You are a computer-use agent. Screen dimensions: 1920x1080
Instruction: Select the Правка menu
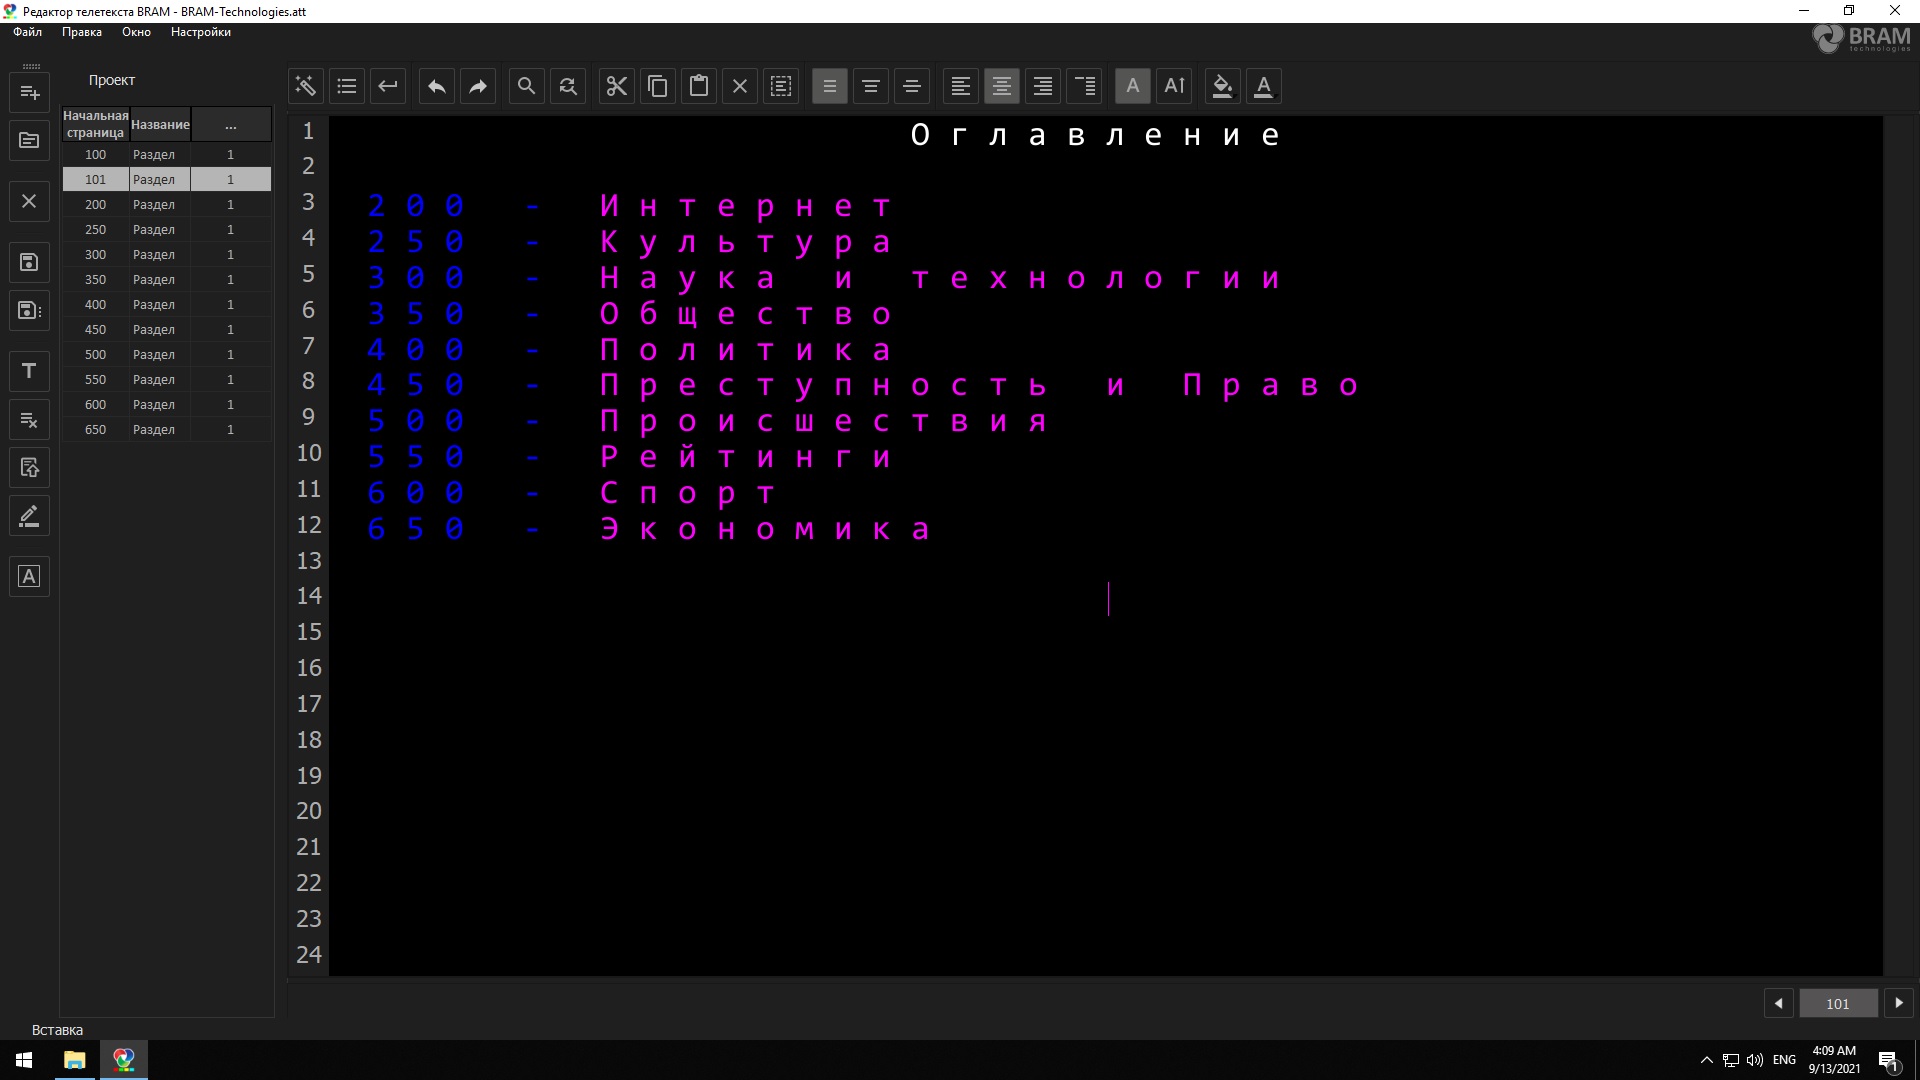click(80, 32)
